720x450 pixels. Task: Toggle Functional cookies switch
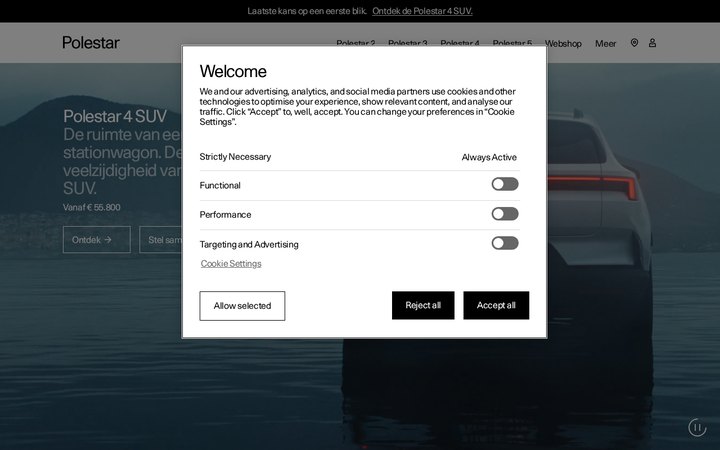pyautogui.click(x=505, y=184)
